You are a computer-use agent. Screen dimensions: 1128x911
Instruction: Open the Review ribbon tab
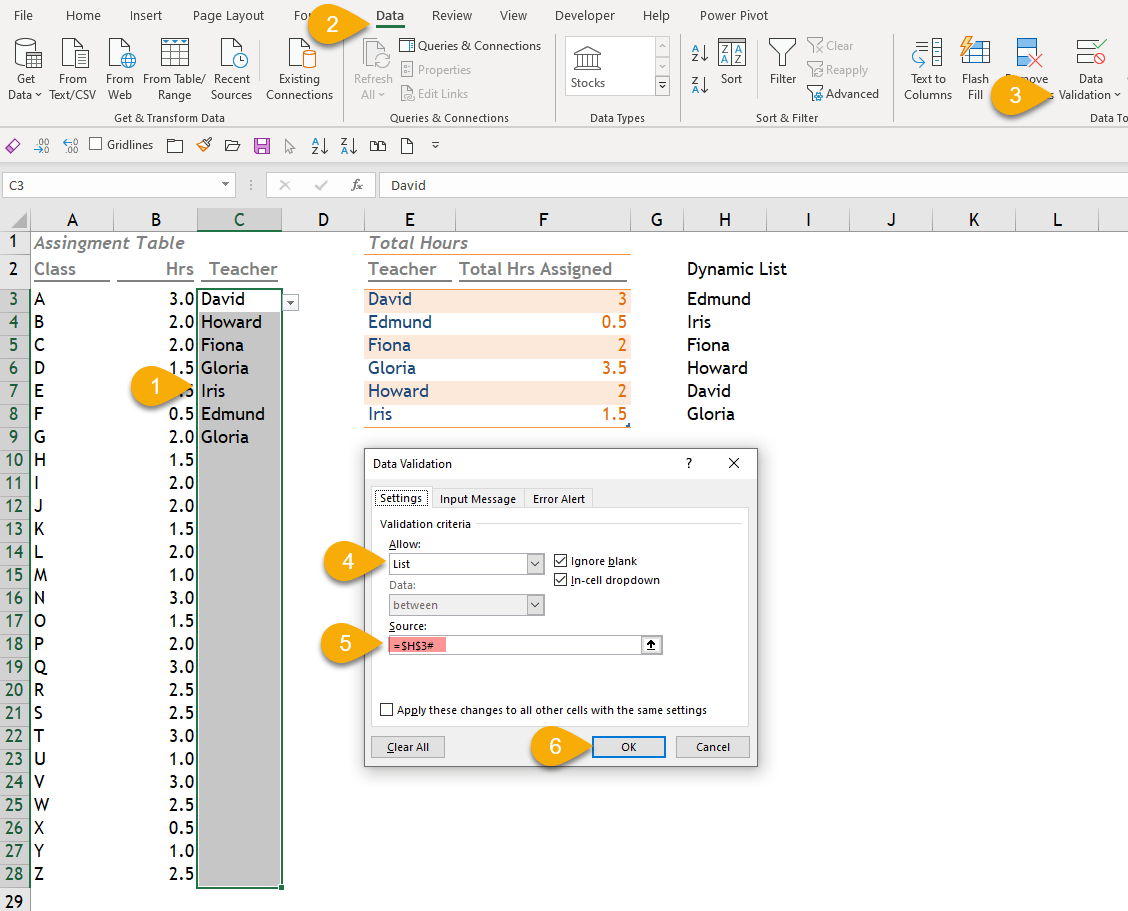coord(451,15)
